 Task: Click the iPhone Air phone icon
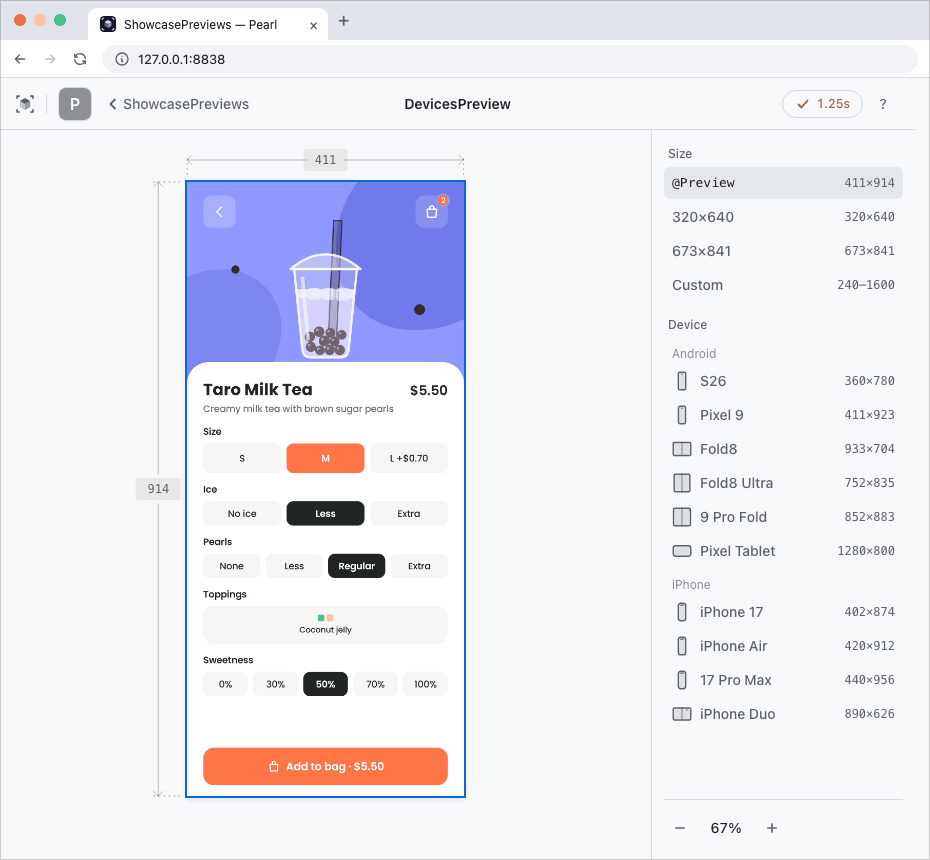point(682,646)
